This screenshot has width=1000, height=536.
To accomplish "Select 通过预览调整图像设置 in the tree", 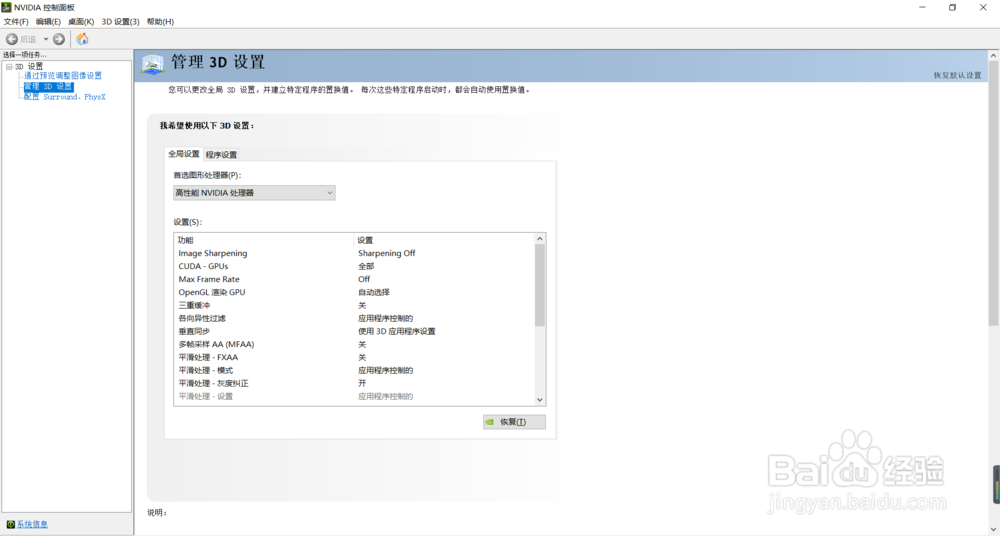I will click(x=63, y=75).
